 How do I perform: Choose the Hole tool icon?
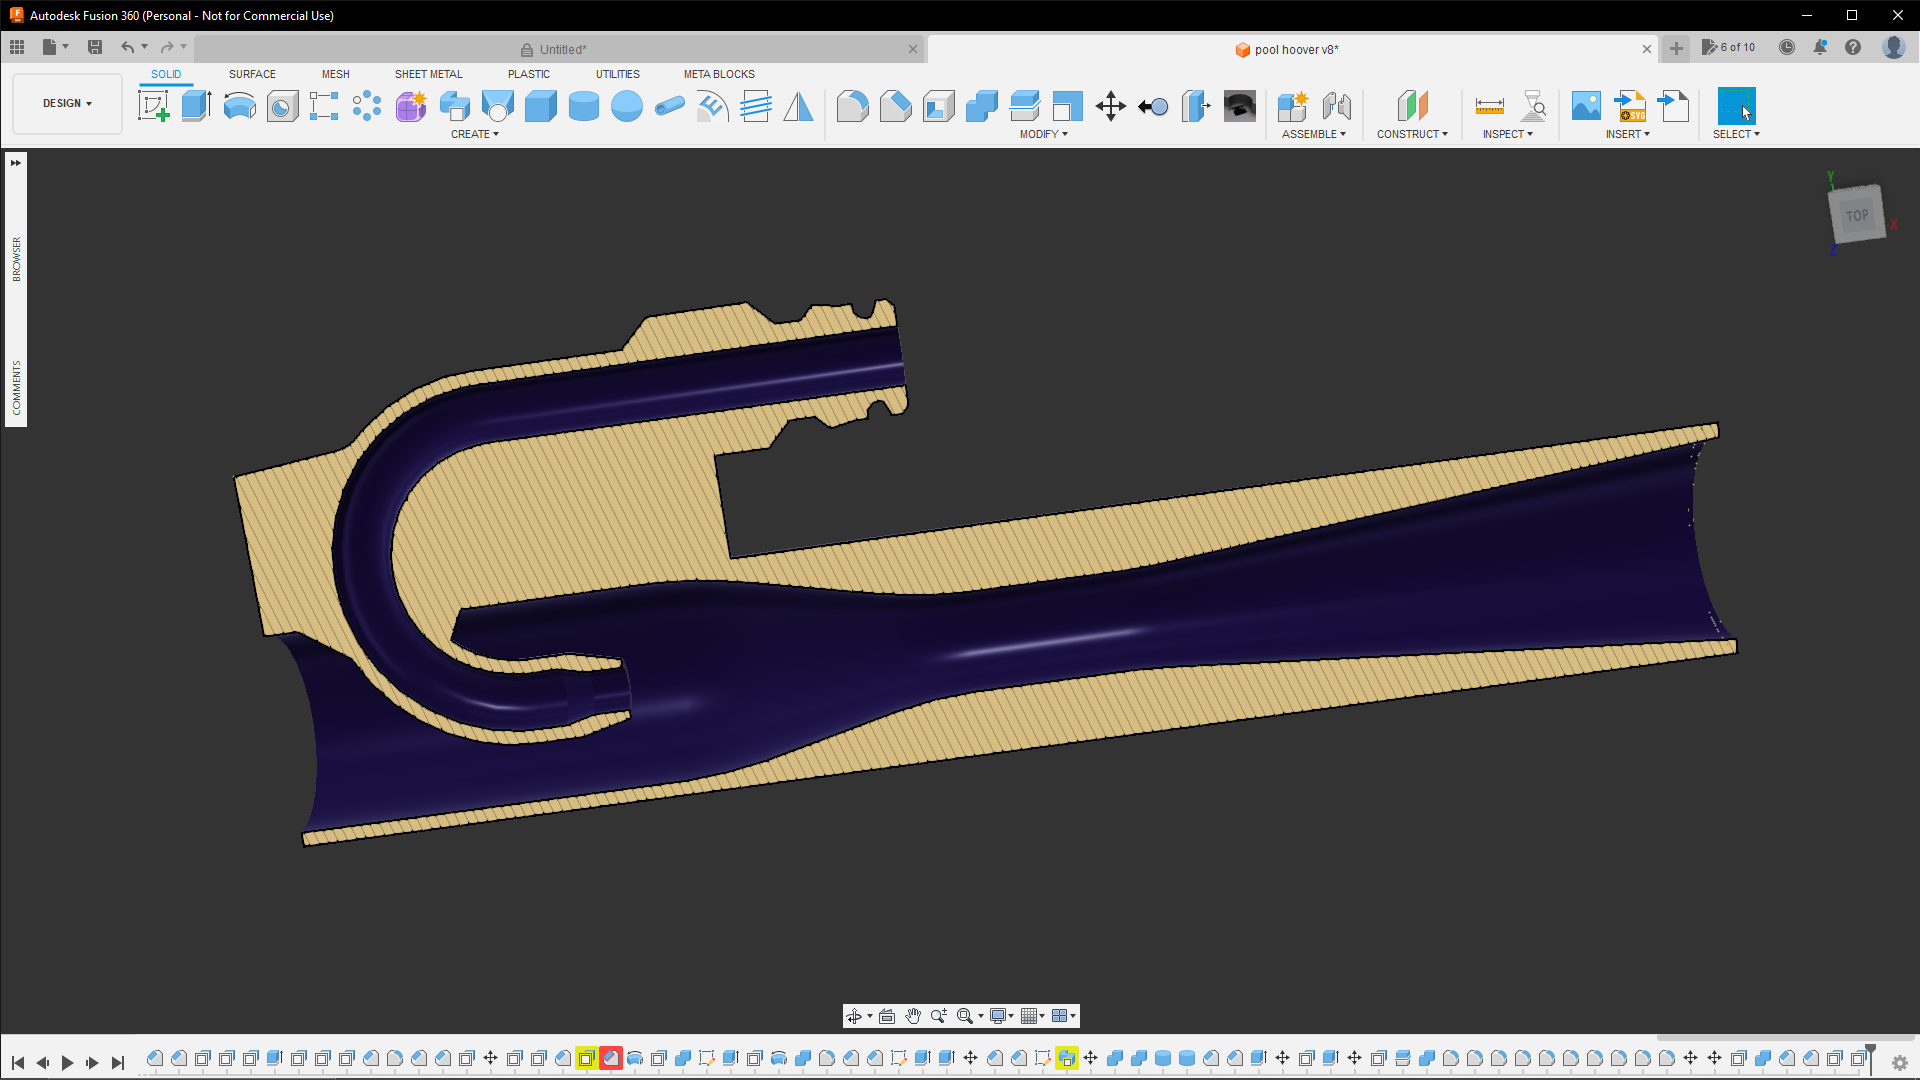[282, 106]
